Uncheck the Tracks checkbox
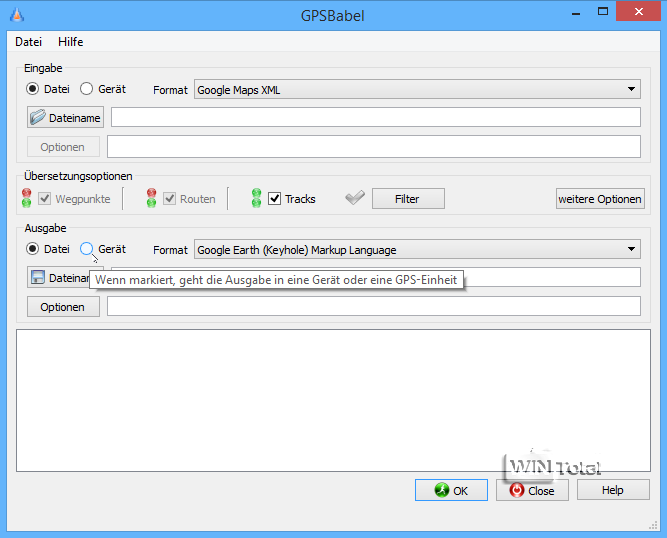The image size is (667, 538). (274, 199)
